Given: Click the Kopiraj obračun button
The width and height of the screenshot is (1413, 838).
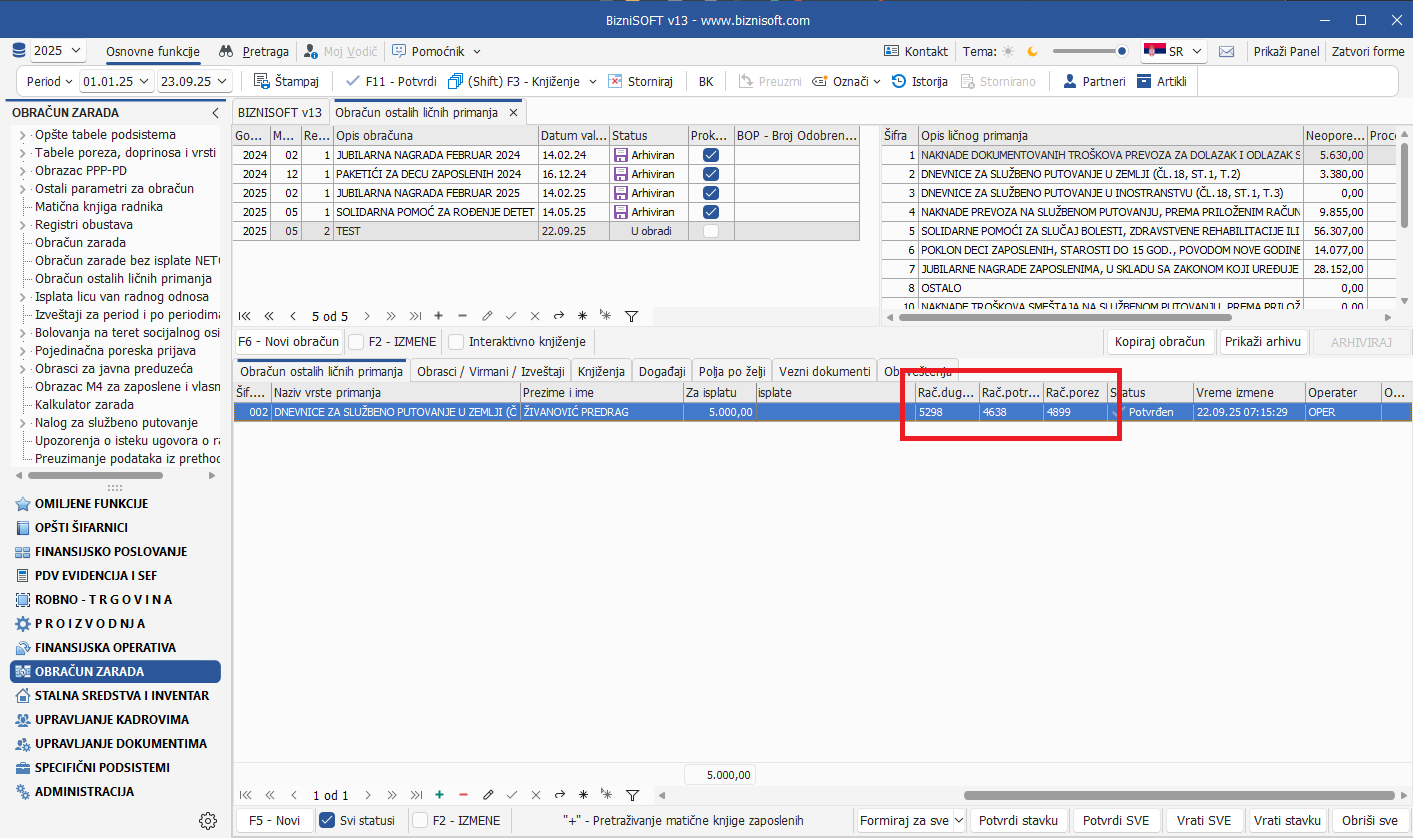Looking at the screenshot, I should (1160, 342).
